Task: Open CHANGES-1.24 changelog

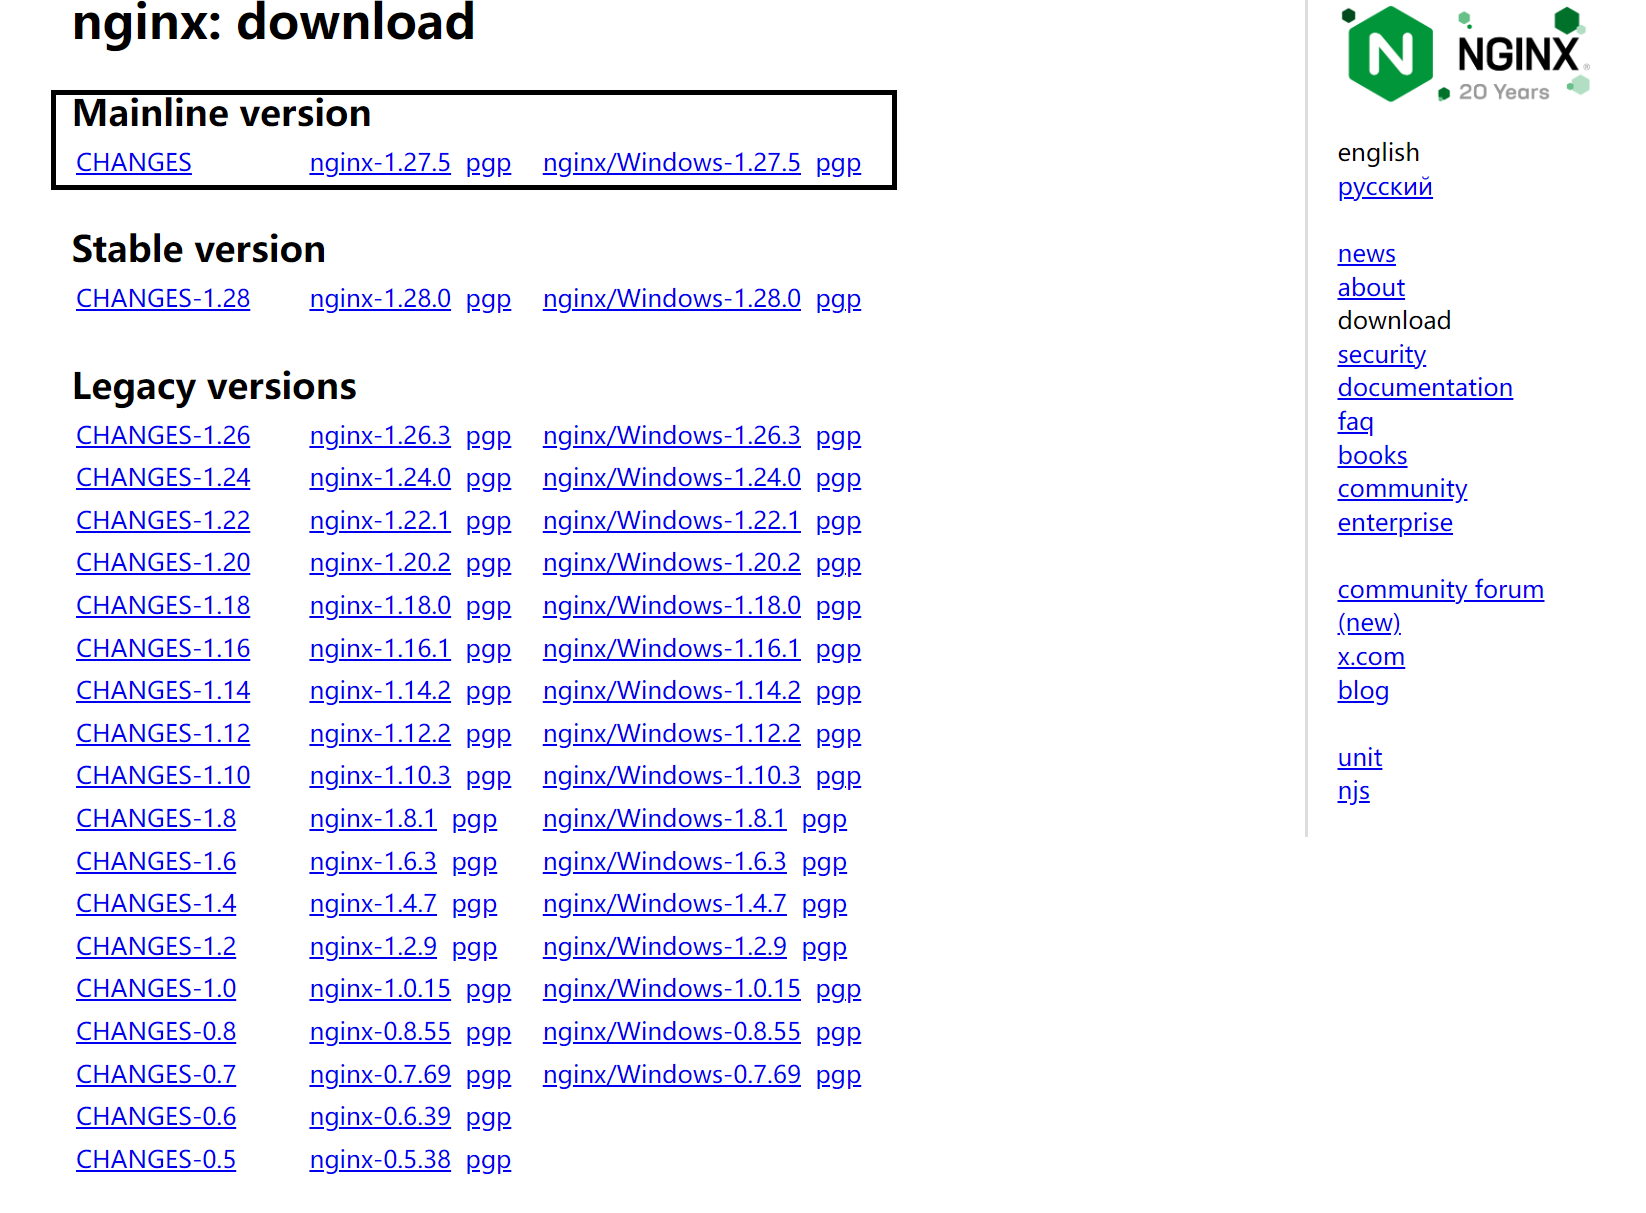Action: coord(163,478)
